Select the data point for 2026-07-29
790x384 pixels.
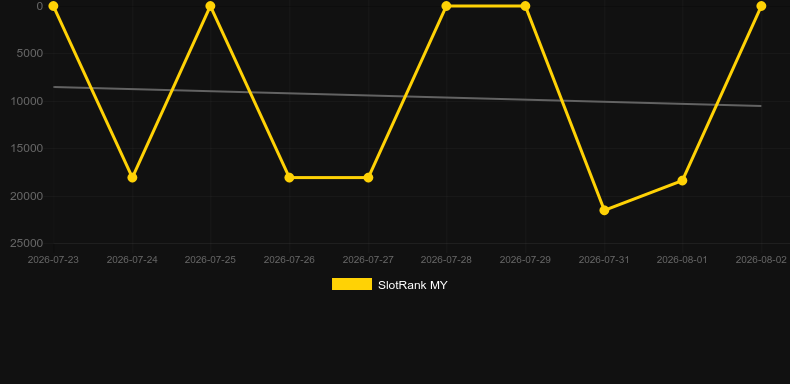(x=525, y=6)
